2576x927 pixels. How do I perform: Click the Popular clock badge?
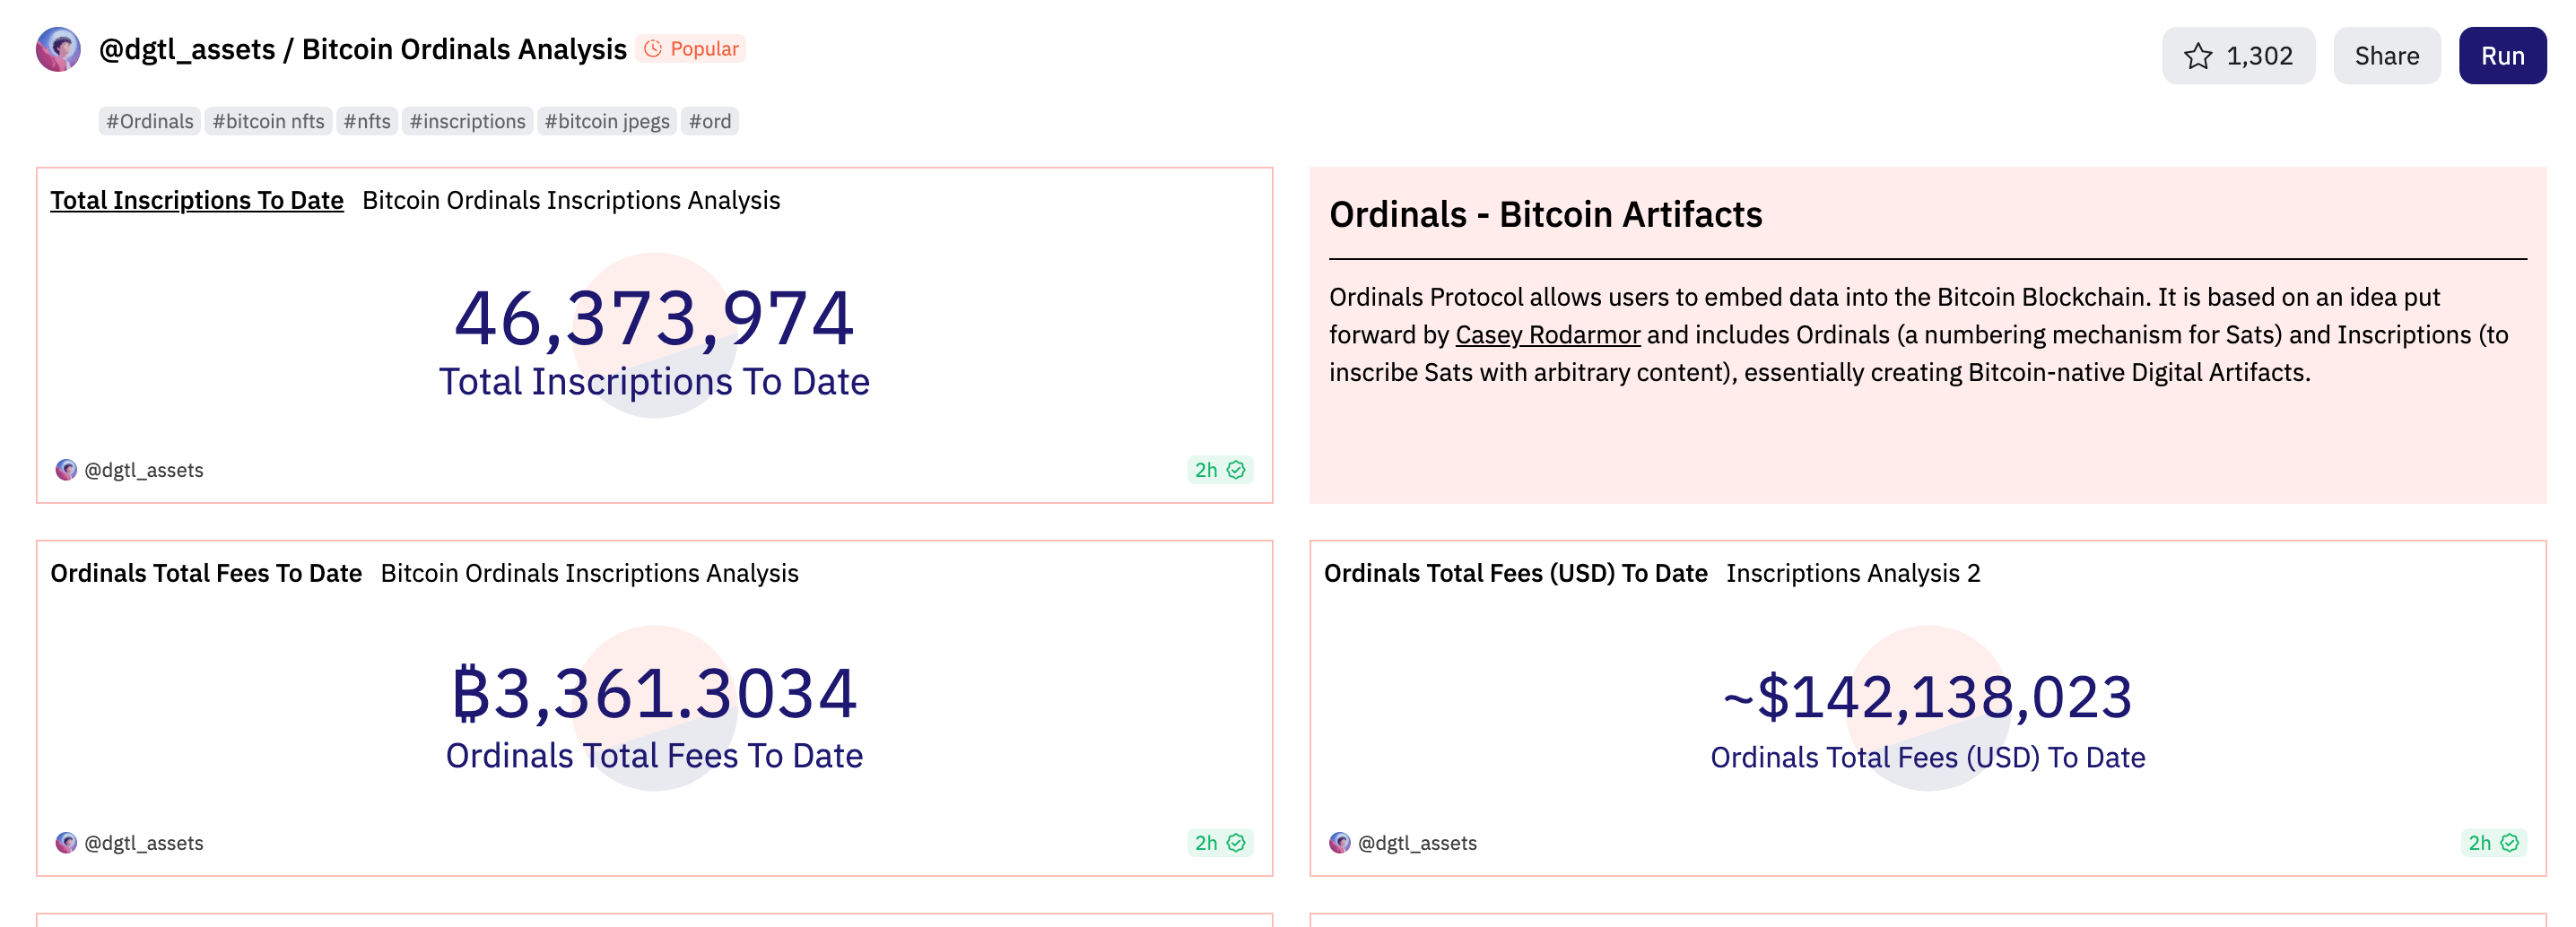click(691, 49)
